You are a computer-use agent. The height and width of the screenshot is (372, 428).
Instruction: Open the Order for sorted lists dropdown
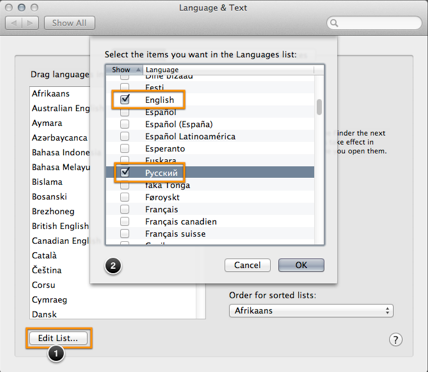(311, 311)
